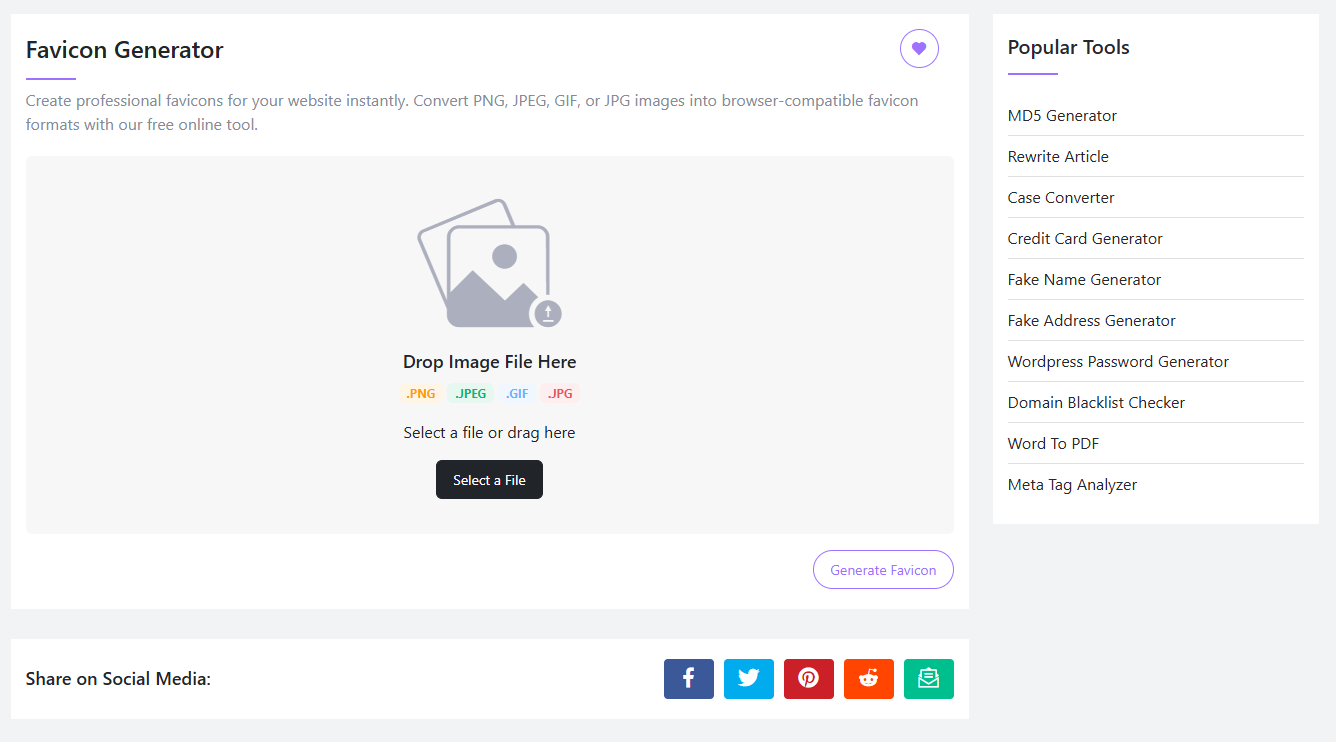Click the .JPG format badge

point(559,393)
